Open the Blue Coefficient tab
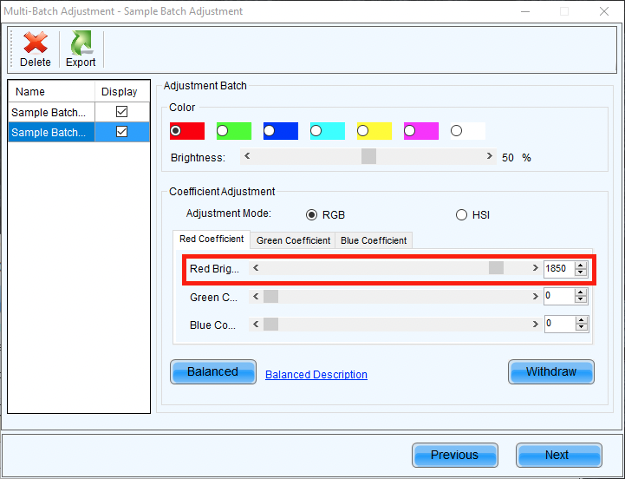This screenshot has width=625, height=479. tap(373, 240)
